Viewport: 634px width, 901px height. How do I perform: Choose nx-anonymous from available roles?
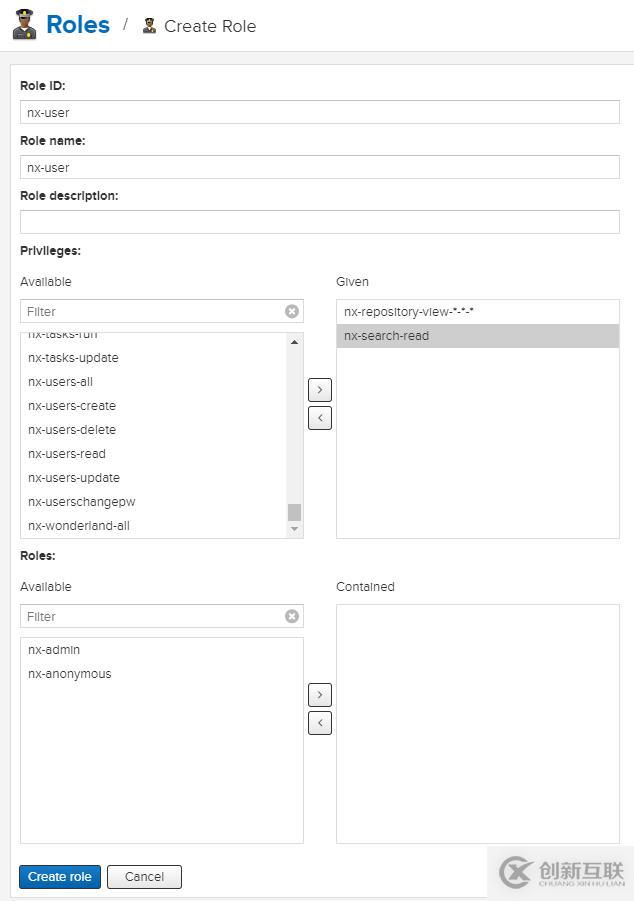(x=70, y=674)
